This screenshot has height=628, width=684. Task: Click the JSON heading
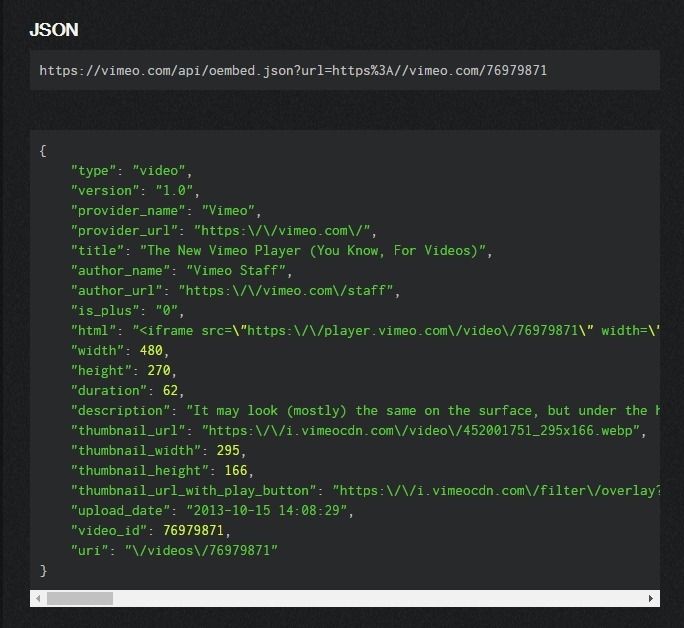[54, 30]
